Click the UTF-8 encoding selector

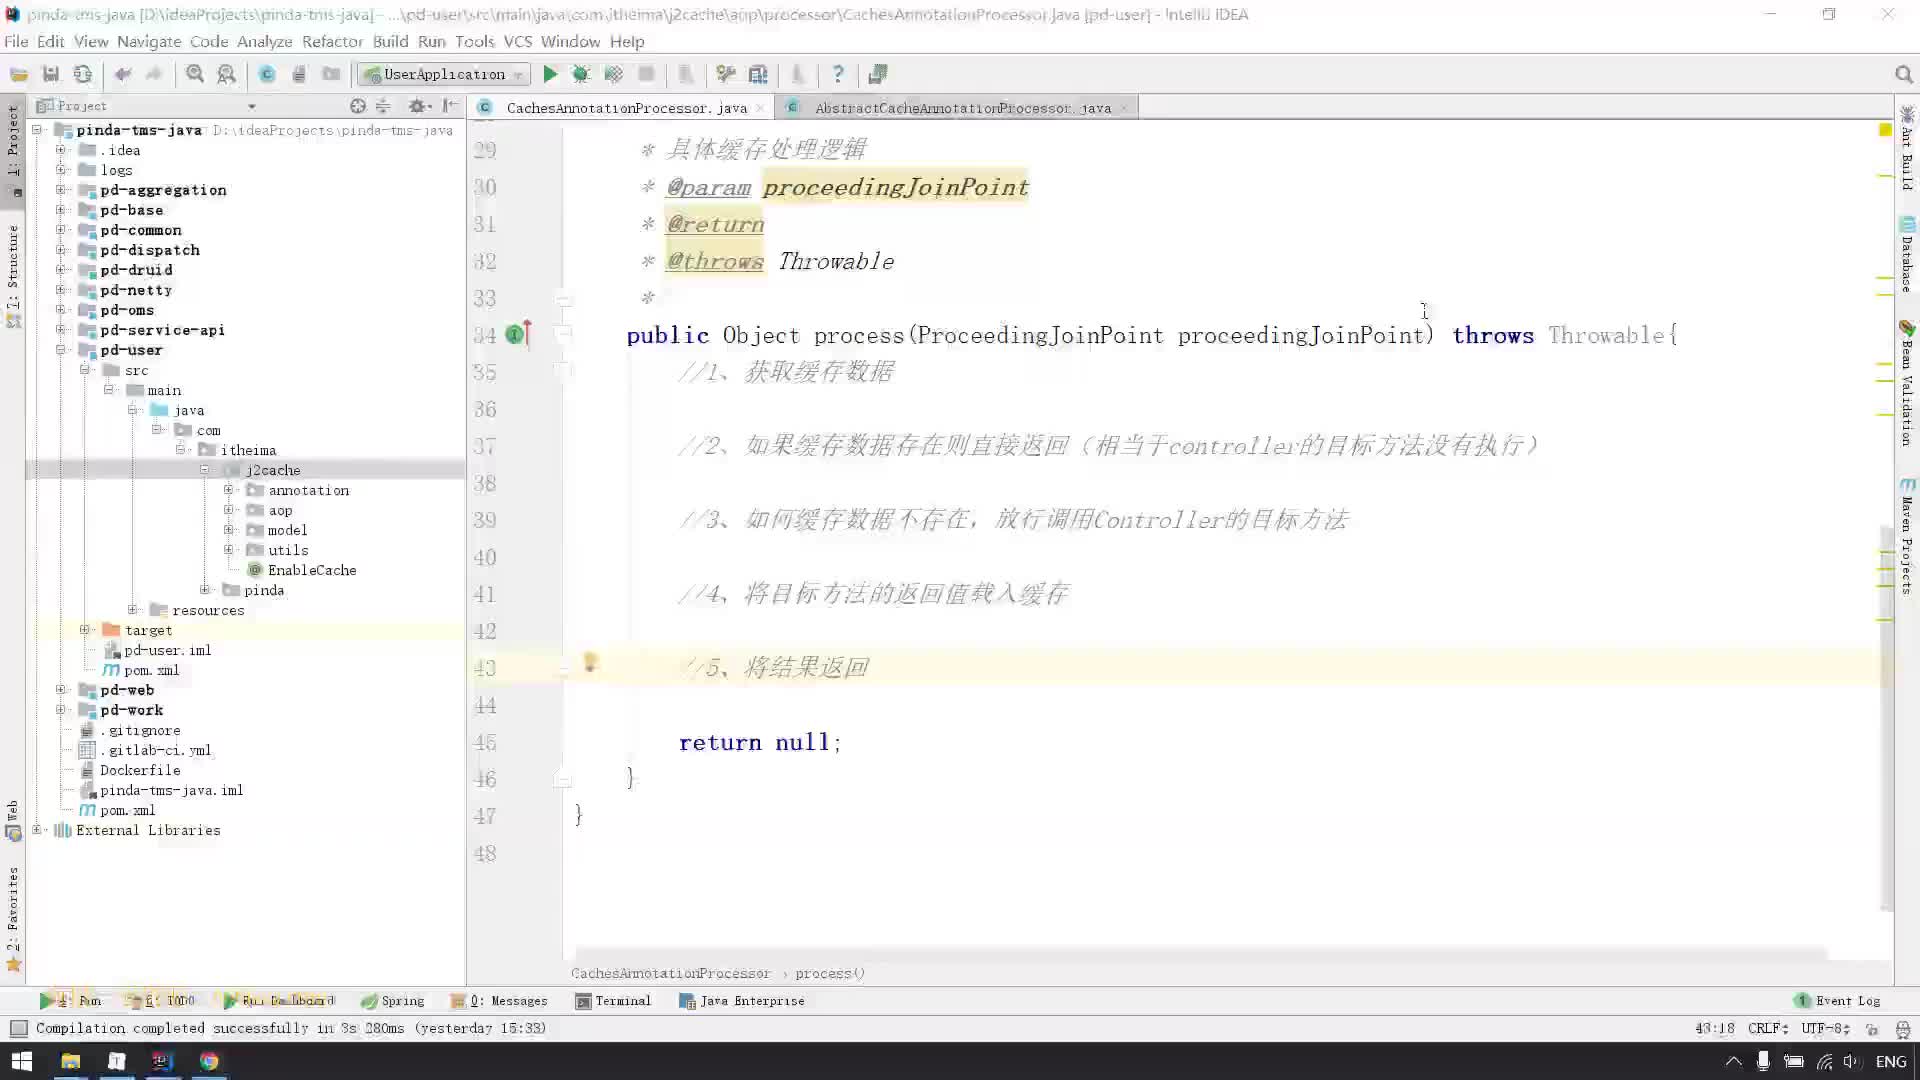(x=1825, y=1028)
